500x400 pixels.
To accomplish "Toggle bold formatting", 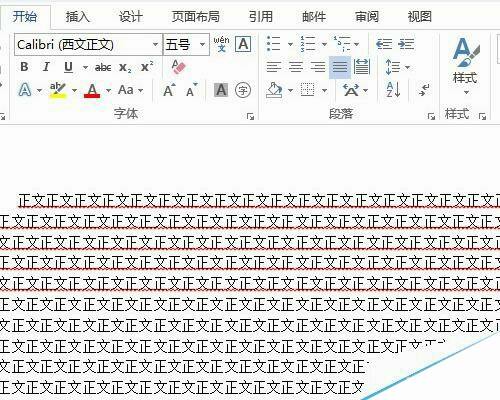I will click(24, 67).
